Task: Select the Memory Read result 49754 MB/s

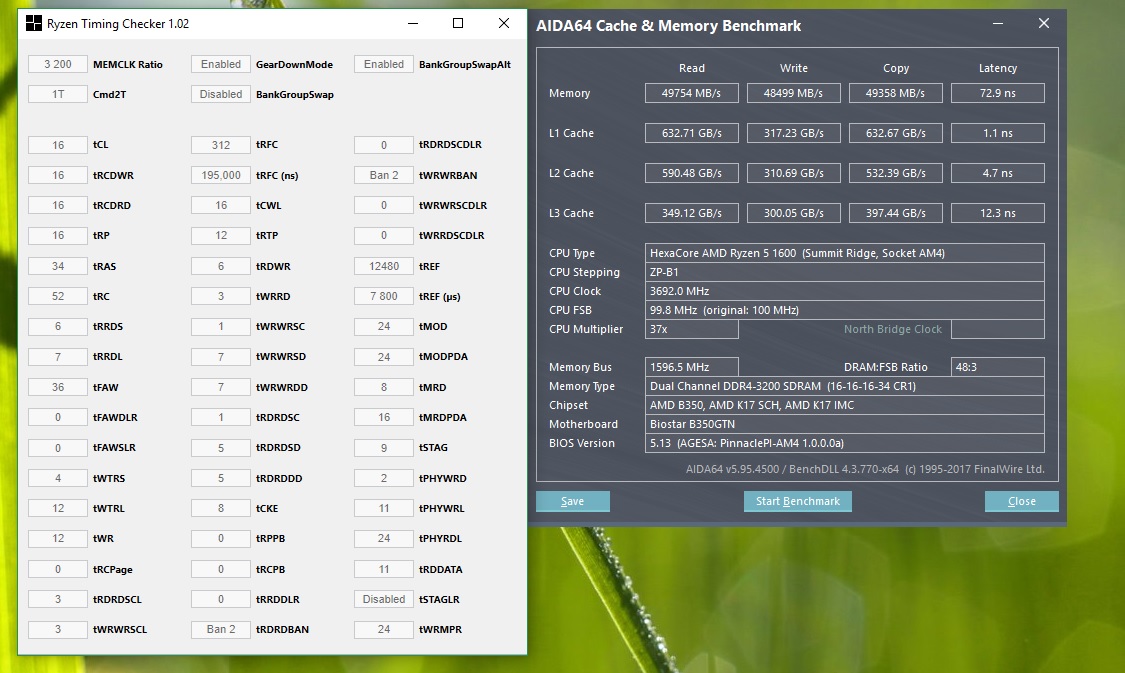Action: pos(692,93)
